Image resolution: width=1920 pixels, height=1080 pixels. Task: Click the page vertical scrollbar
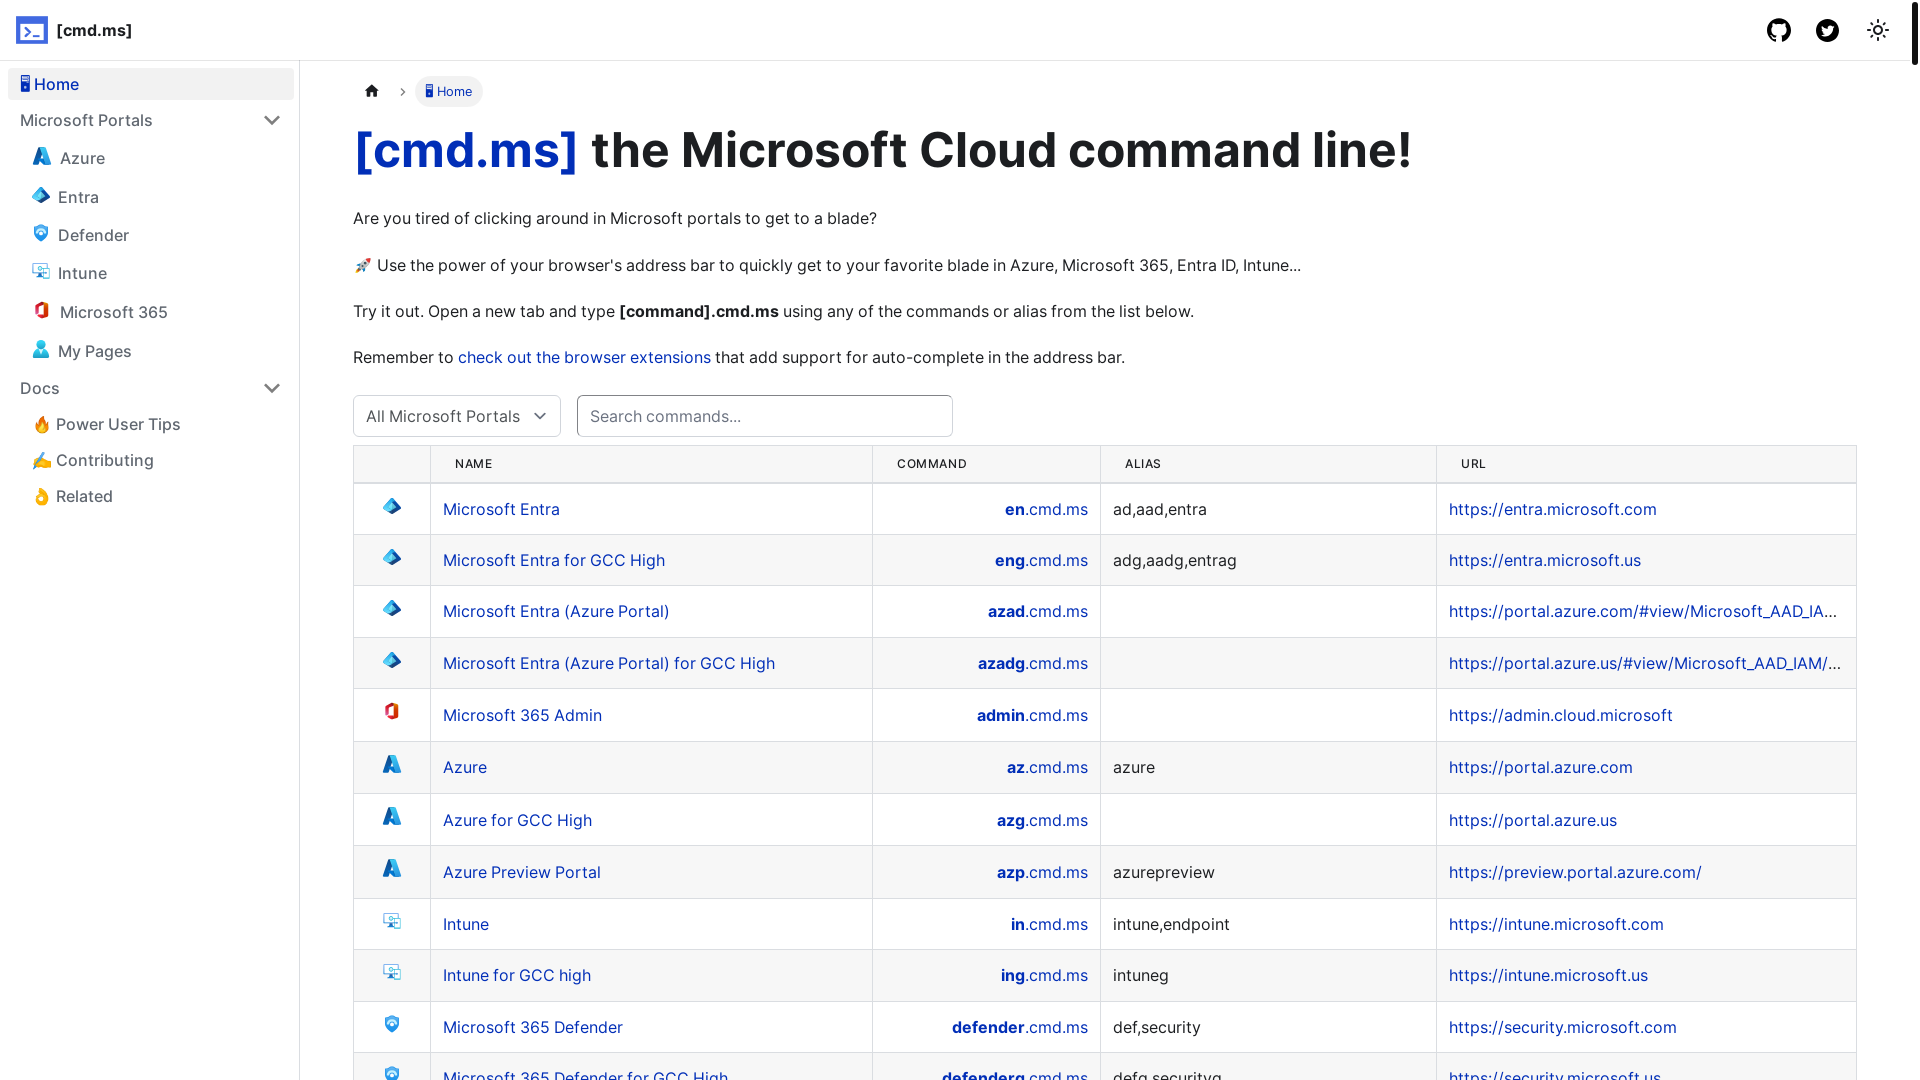click(x=1914, y=34)
